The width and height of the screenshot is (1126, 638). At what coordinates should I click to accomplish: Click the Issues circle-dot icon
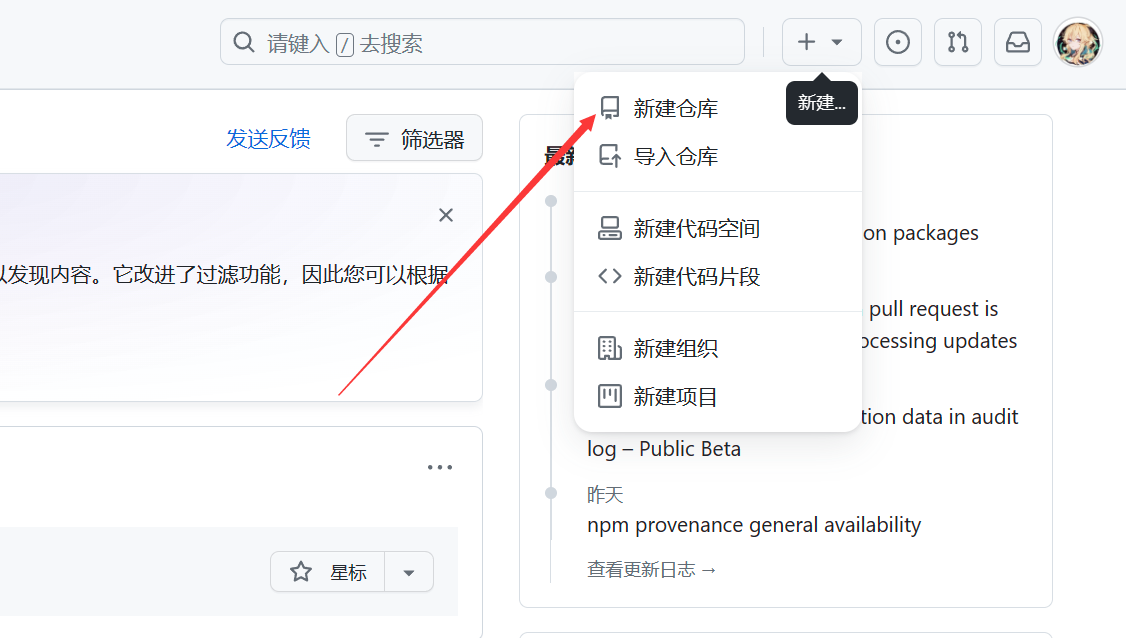(x=897, y=42)
